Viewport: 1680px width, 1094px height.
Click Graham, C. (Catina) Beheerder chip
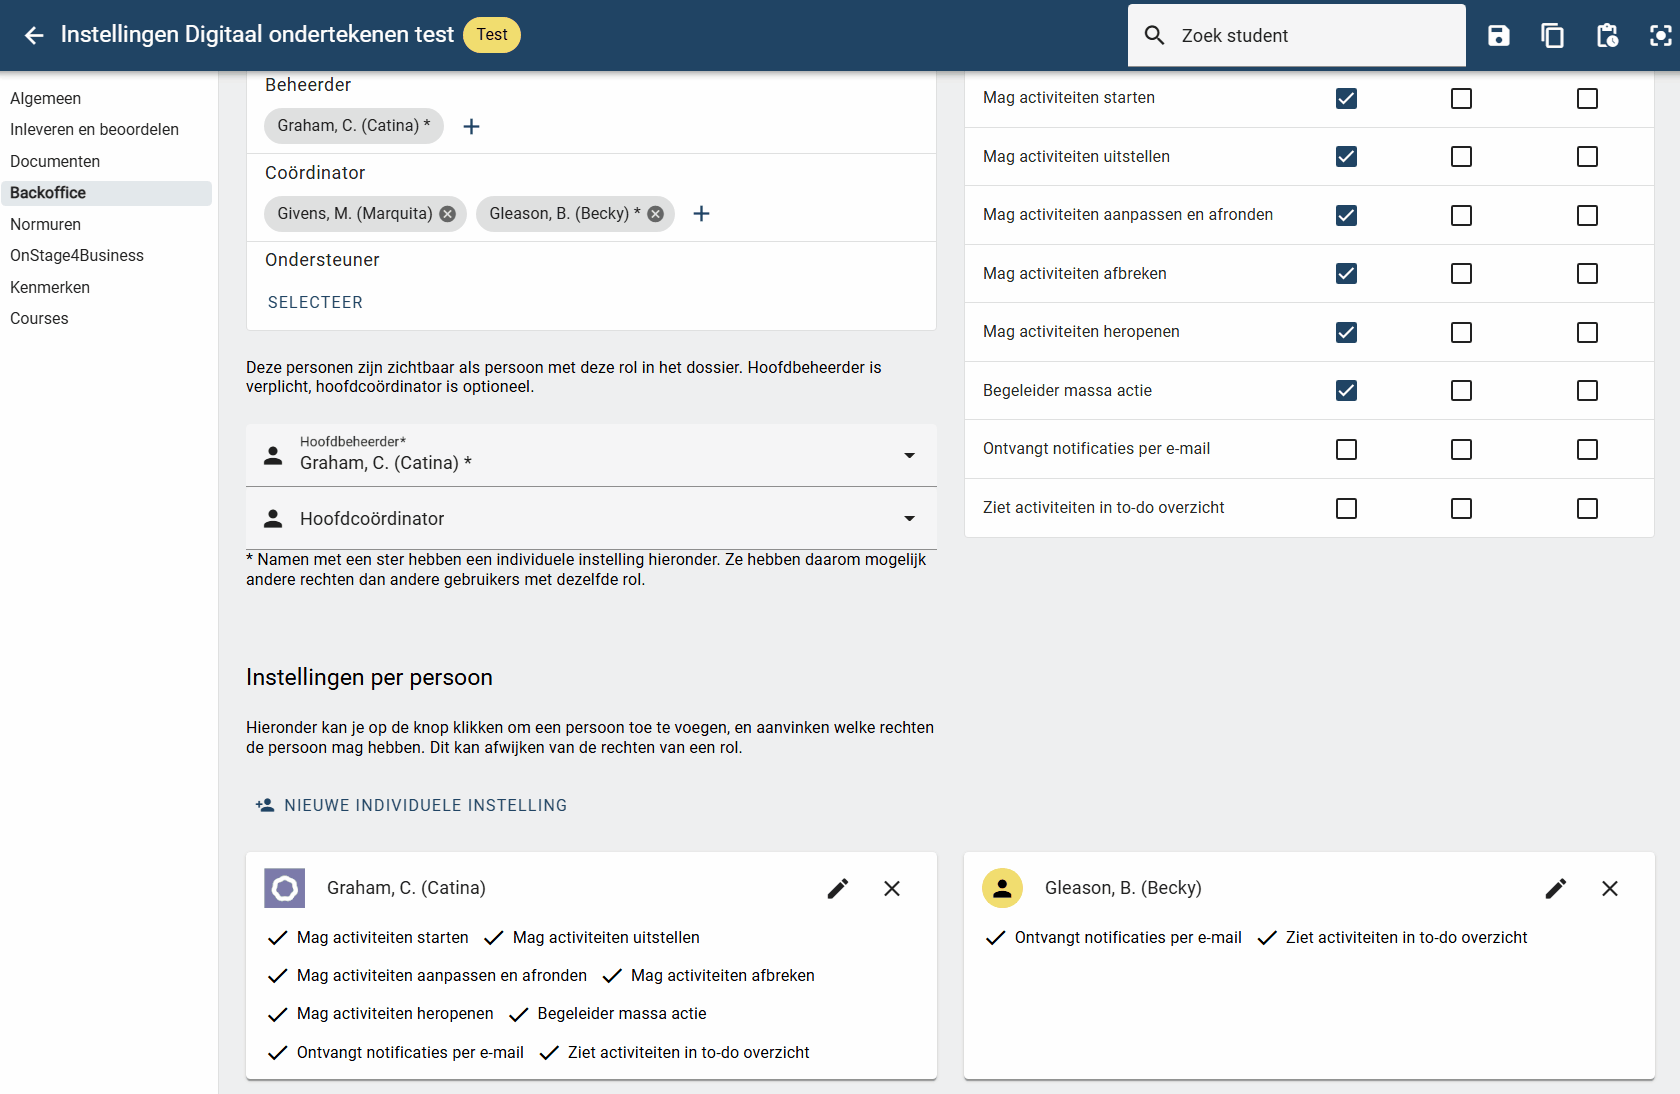click(354, 126)
